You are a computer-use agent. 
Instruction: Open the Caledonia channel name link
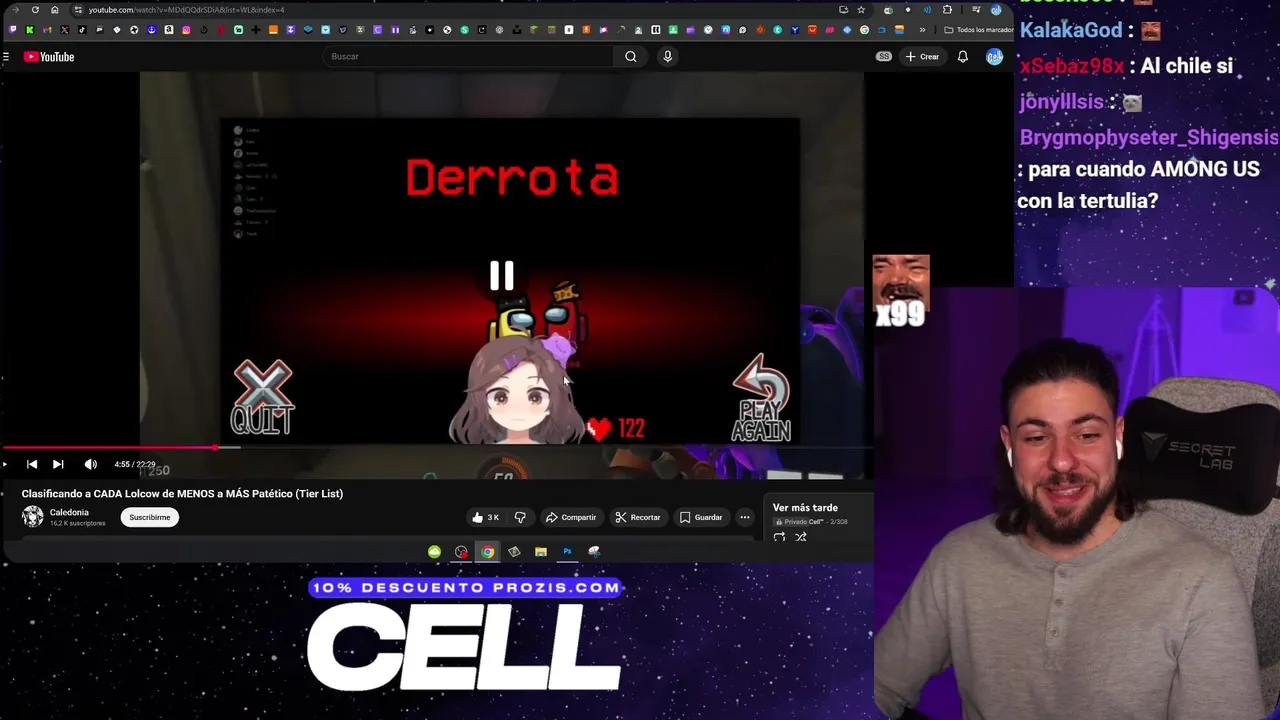tap(69, 512)
